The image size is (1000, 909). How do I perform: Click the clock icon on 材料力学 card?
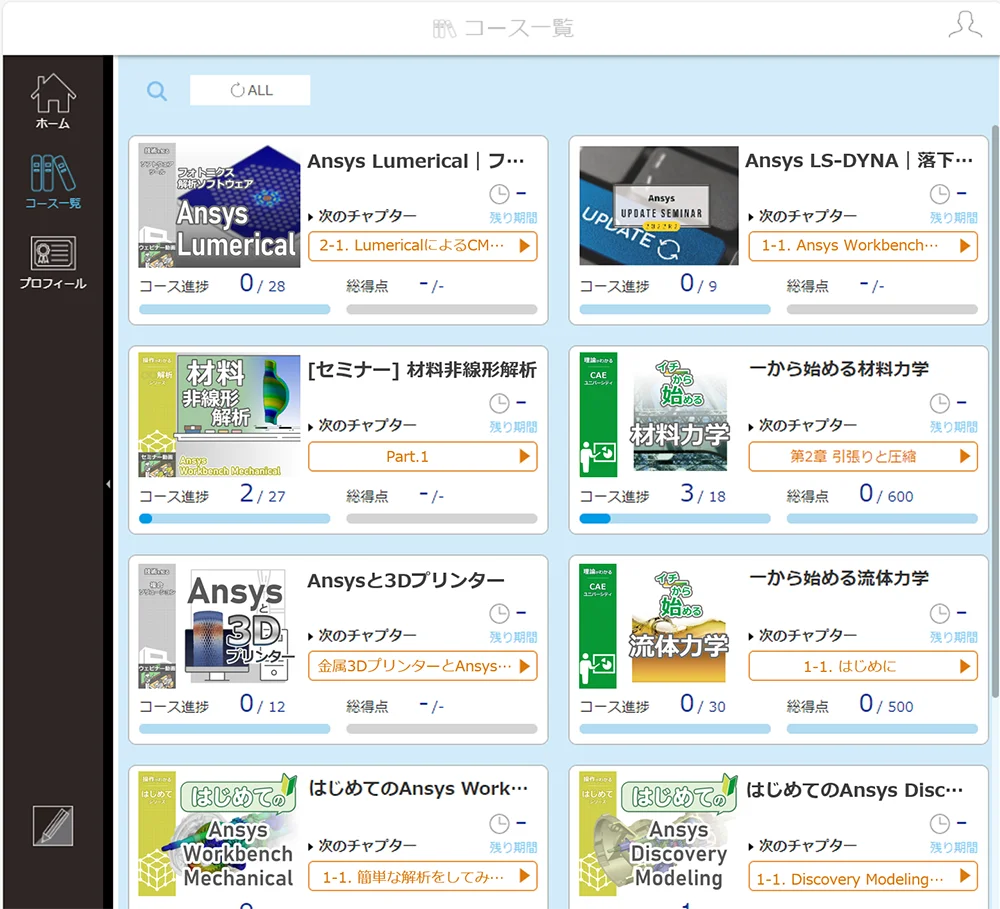939,403
